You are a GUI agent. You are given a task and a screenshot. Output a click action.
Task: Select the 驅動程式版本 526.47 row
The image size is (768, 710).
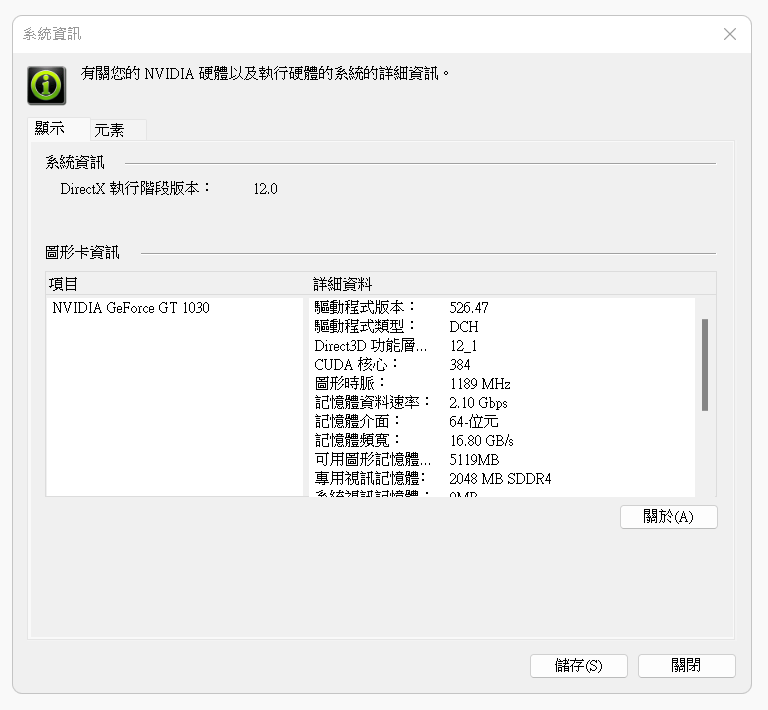click(502, 308)
